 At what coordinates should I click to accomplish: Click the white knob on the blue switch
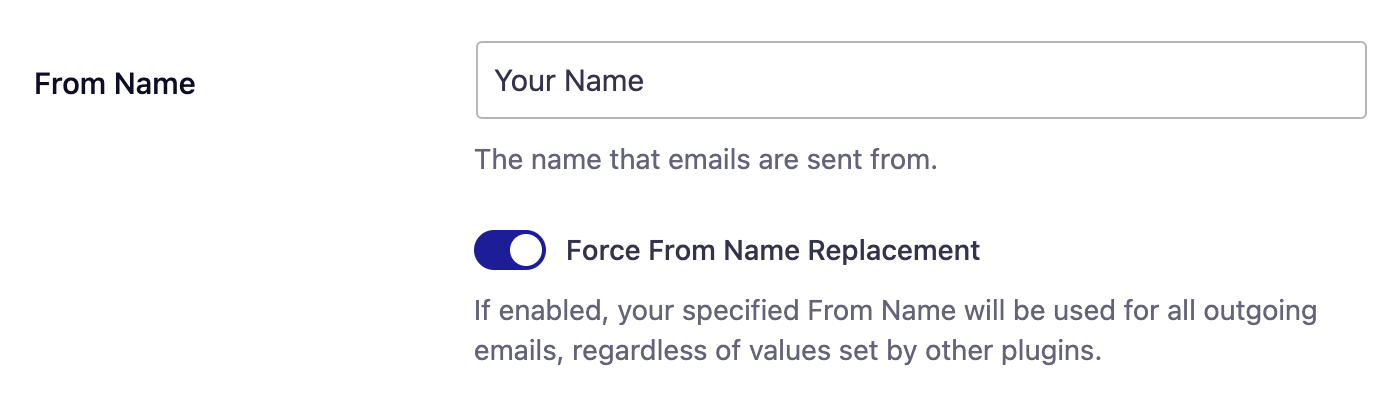point(526,250)
